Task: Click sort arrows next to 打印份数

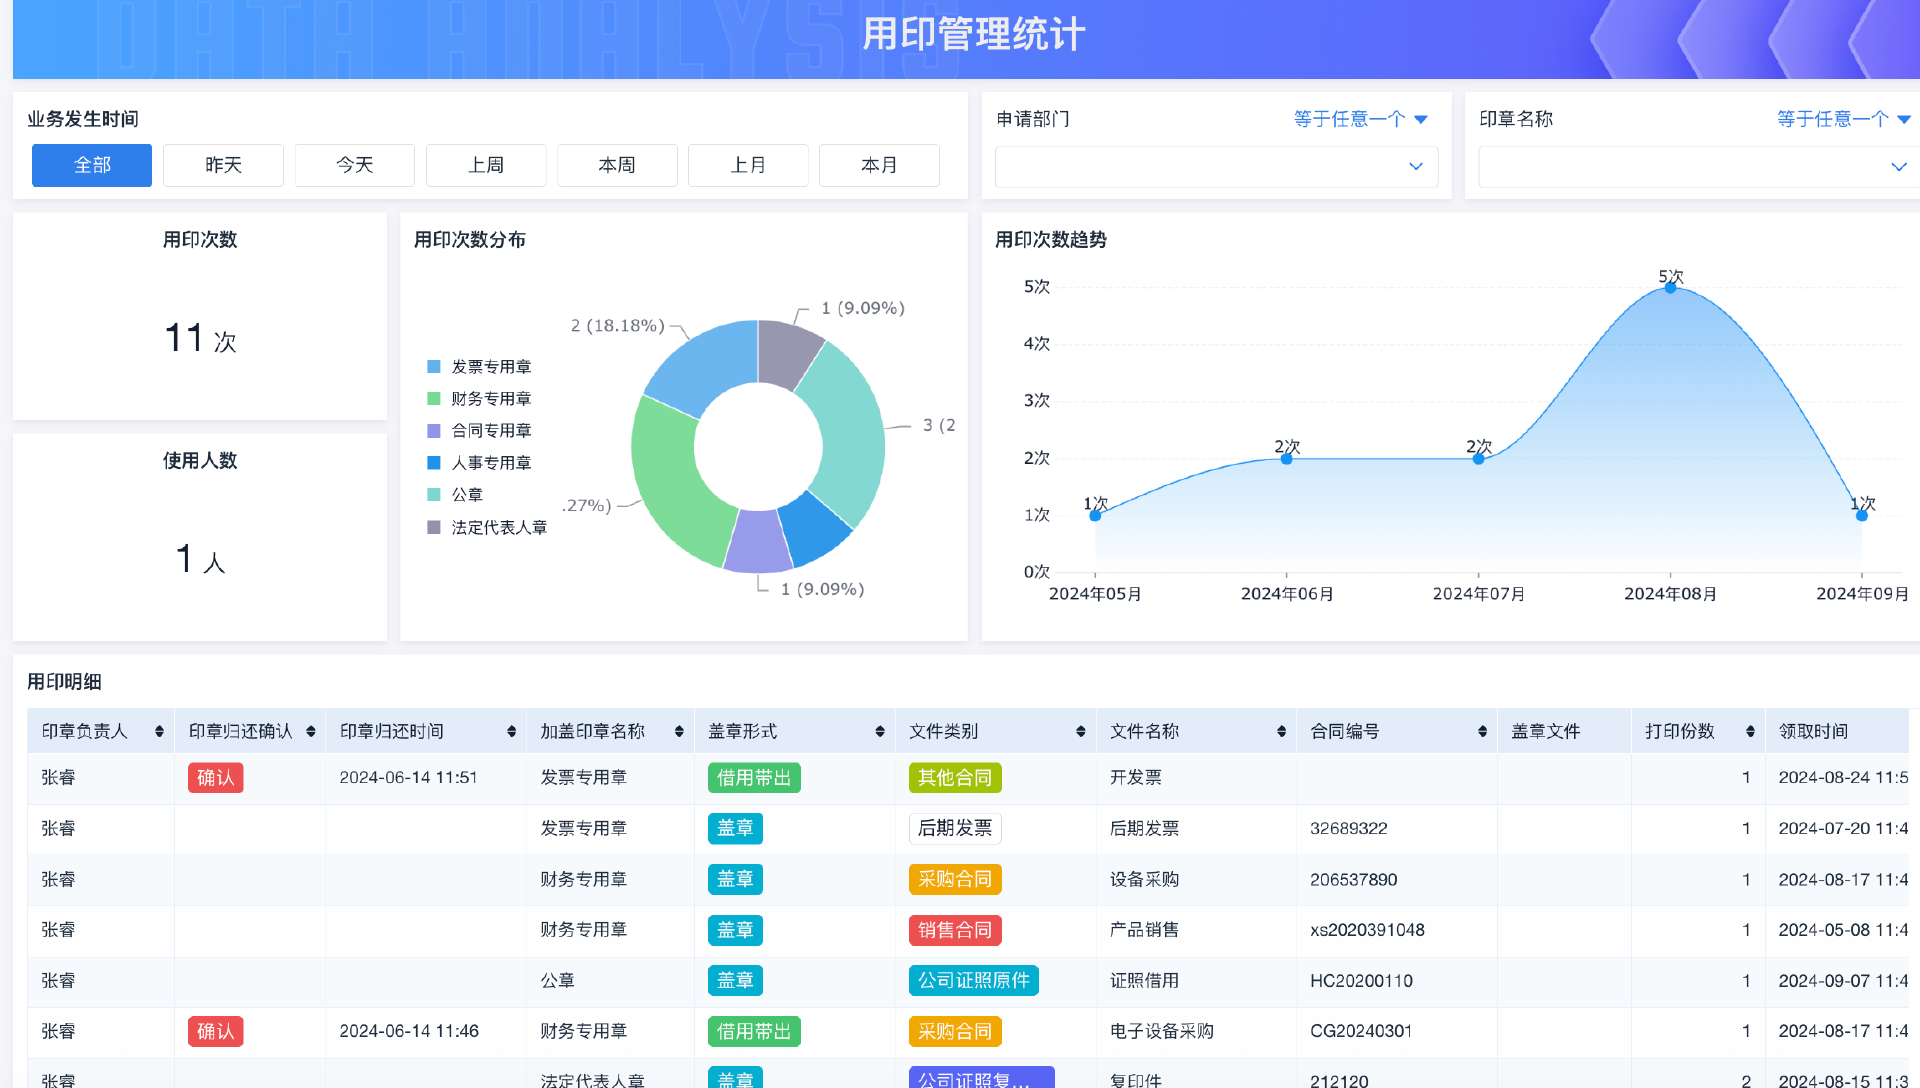Action: click(1750, 732)
